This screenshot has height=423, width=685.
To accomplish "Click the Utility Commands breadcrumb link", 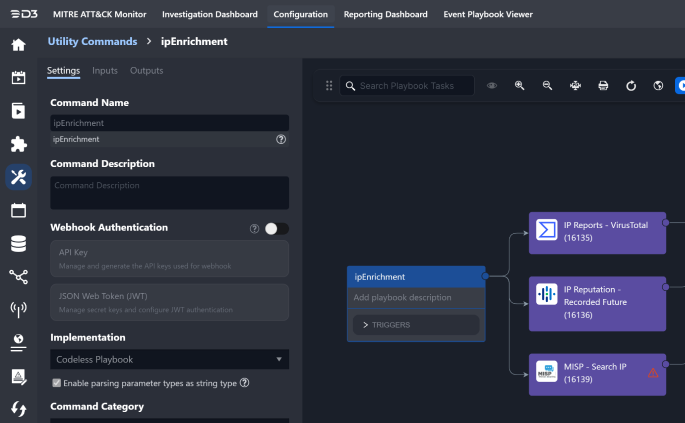I will pyautogui.click(x=91, y=42).
